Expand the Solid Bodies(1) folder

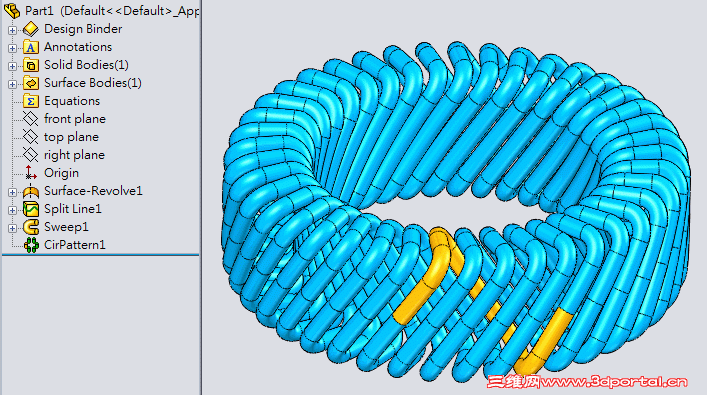pos(12,66)
